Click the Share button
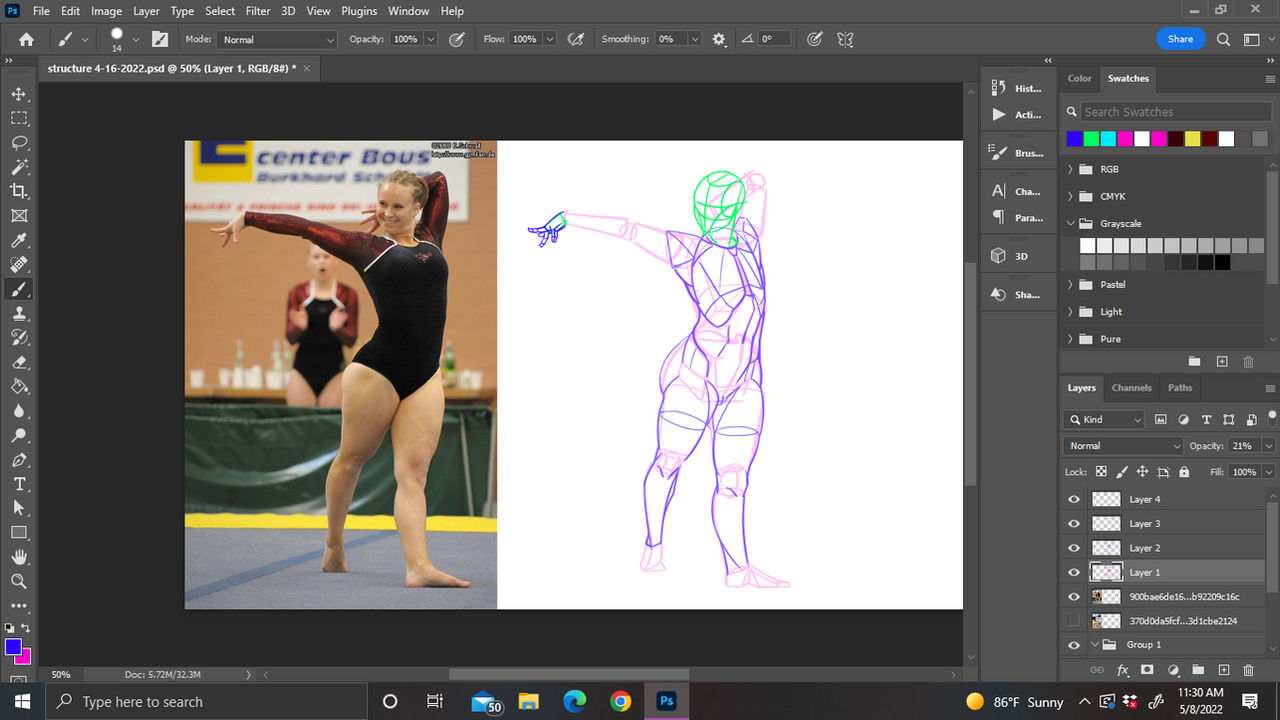This screenshot has height=720, width=1280. (1180, 39)
